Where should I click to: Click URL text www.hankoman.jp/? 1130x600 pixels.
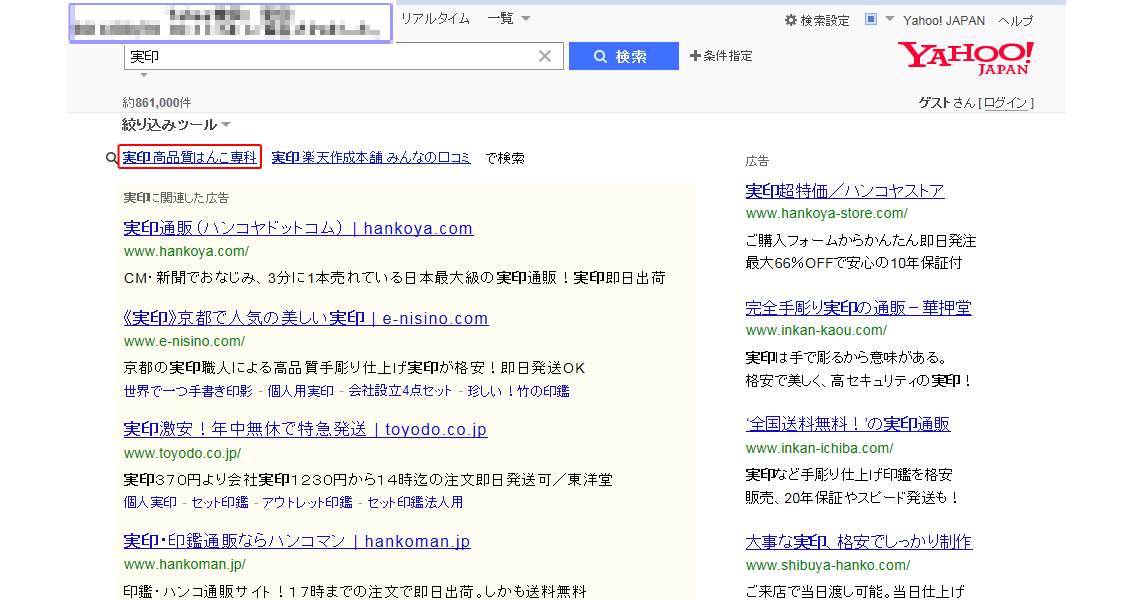click(184, 564)
